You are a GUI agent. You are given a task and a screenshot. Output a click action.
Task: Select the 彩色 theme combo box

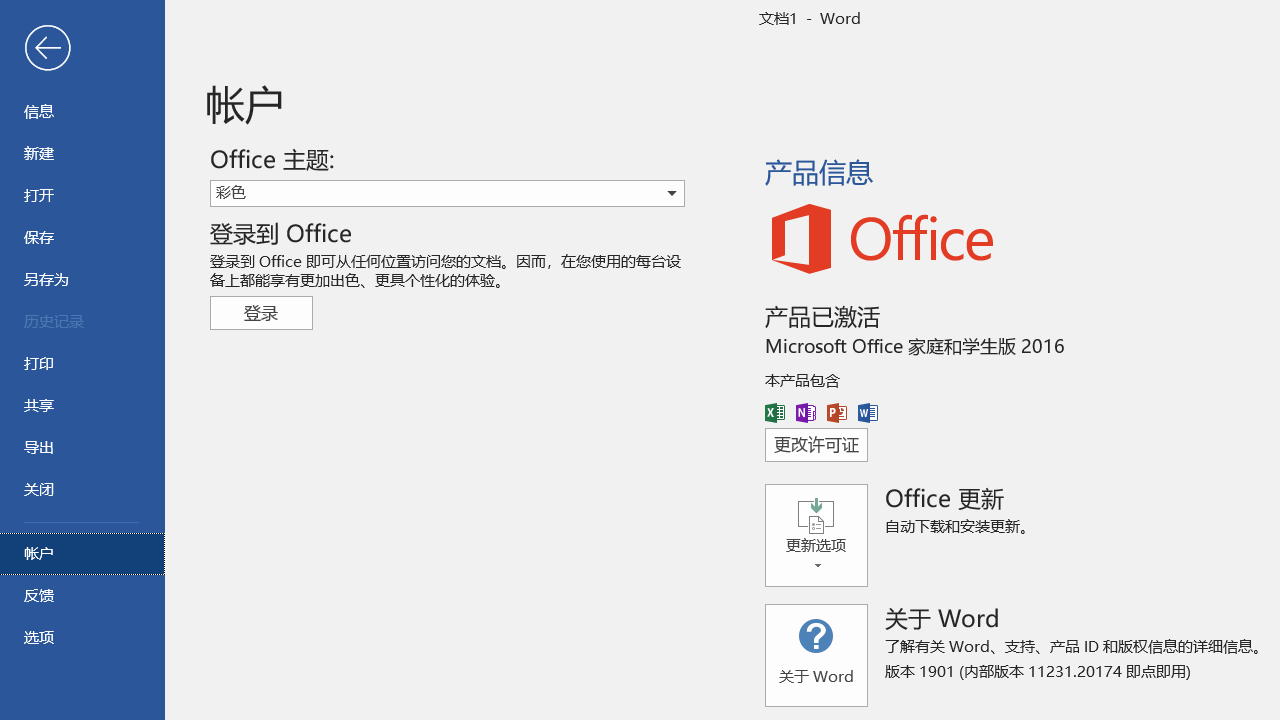pos(447,193)
